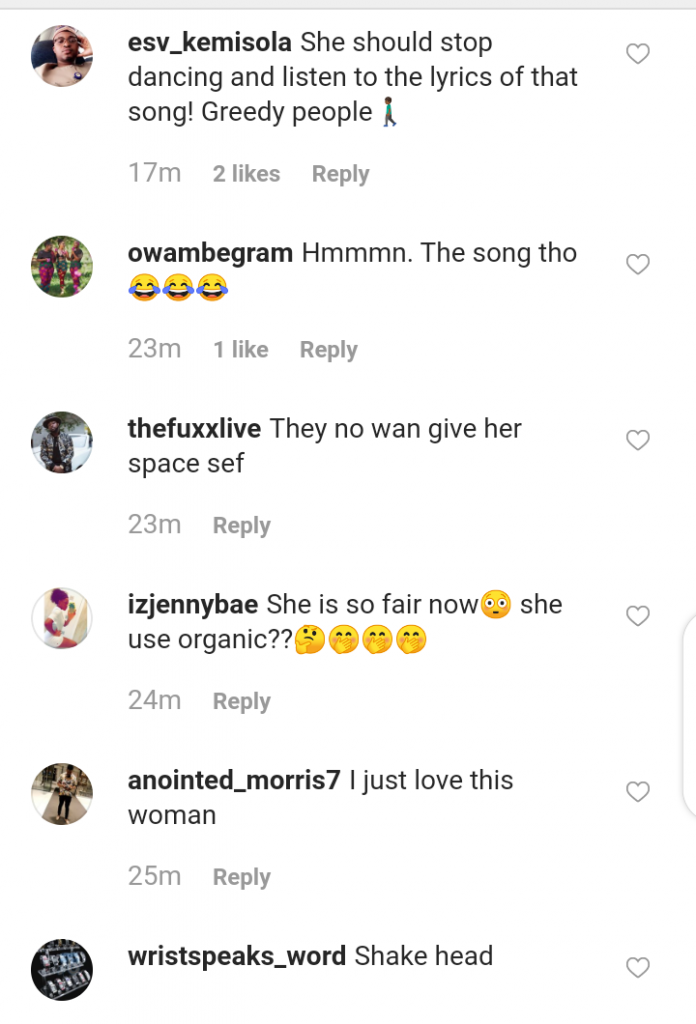Reply to owambegram's comment
The width and height of the screenshot is (696, 1024).
328,350
